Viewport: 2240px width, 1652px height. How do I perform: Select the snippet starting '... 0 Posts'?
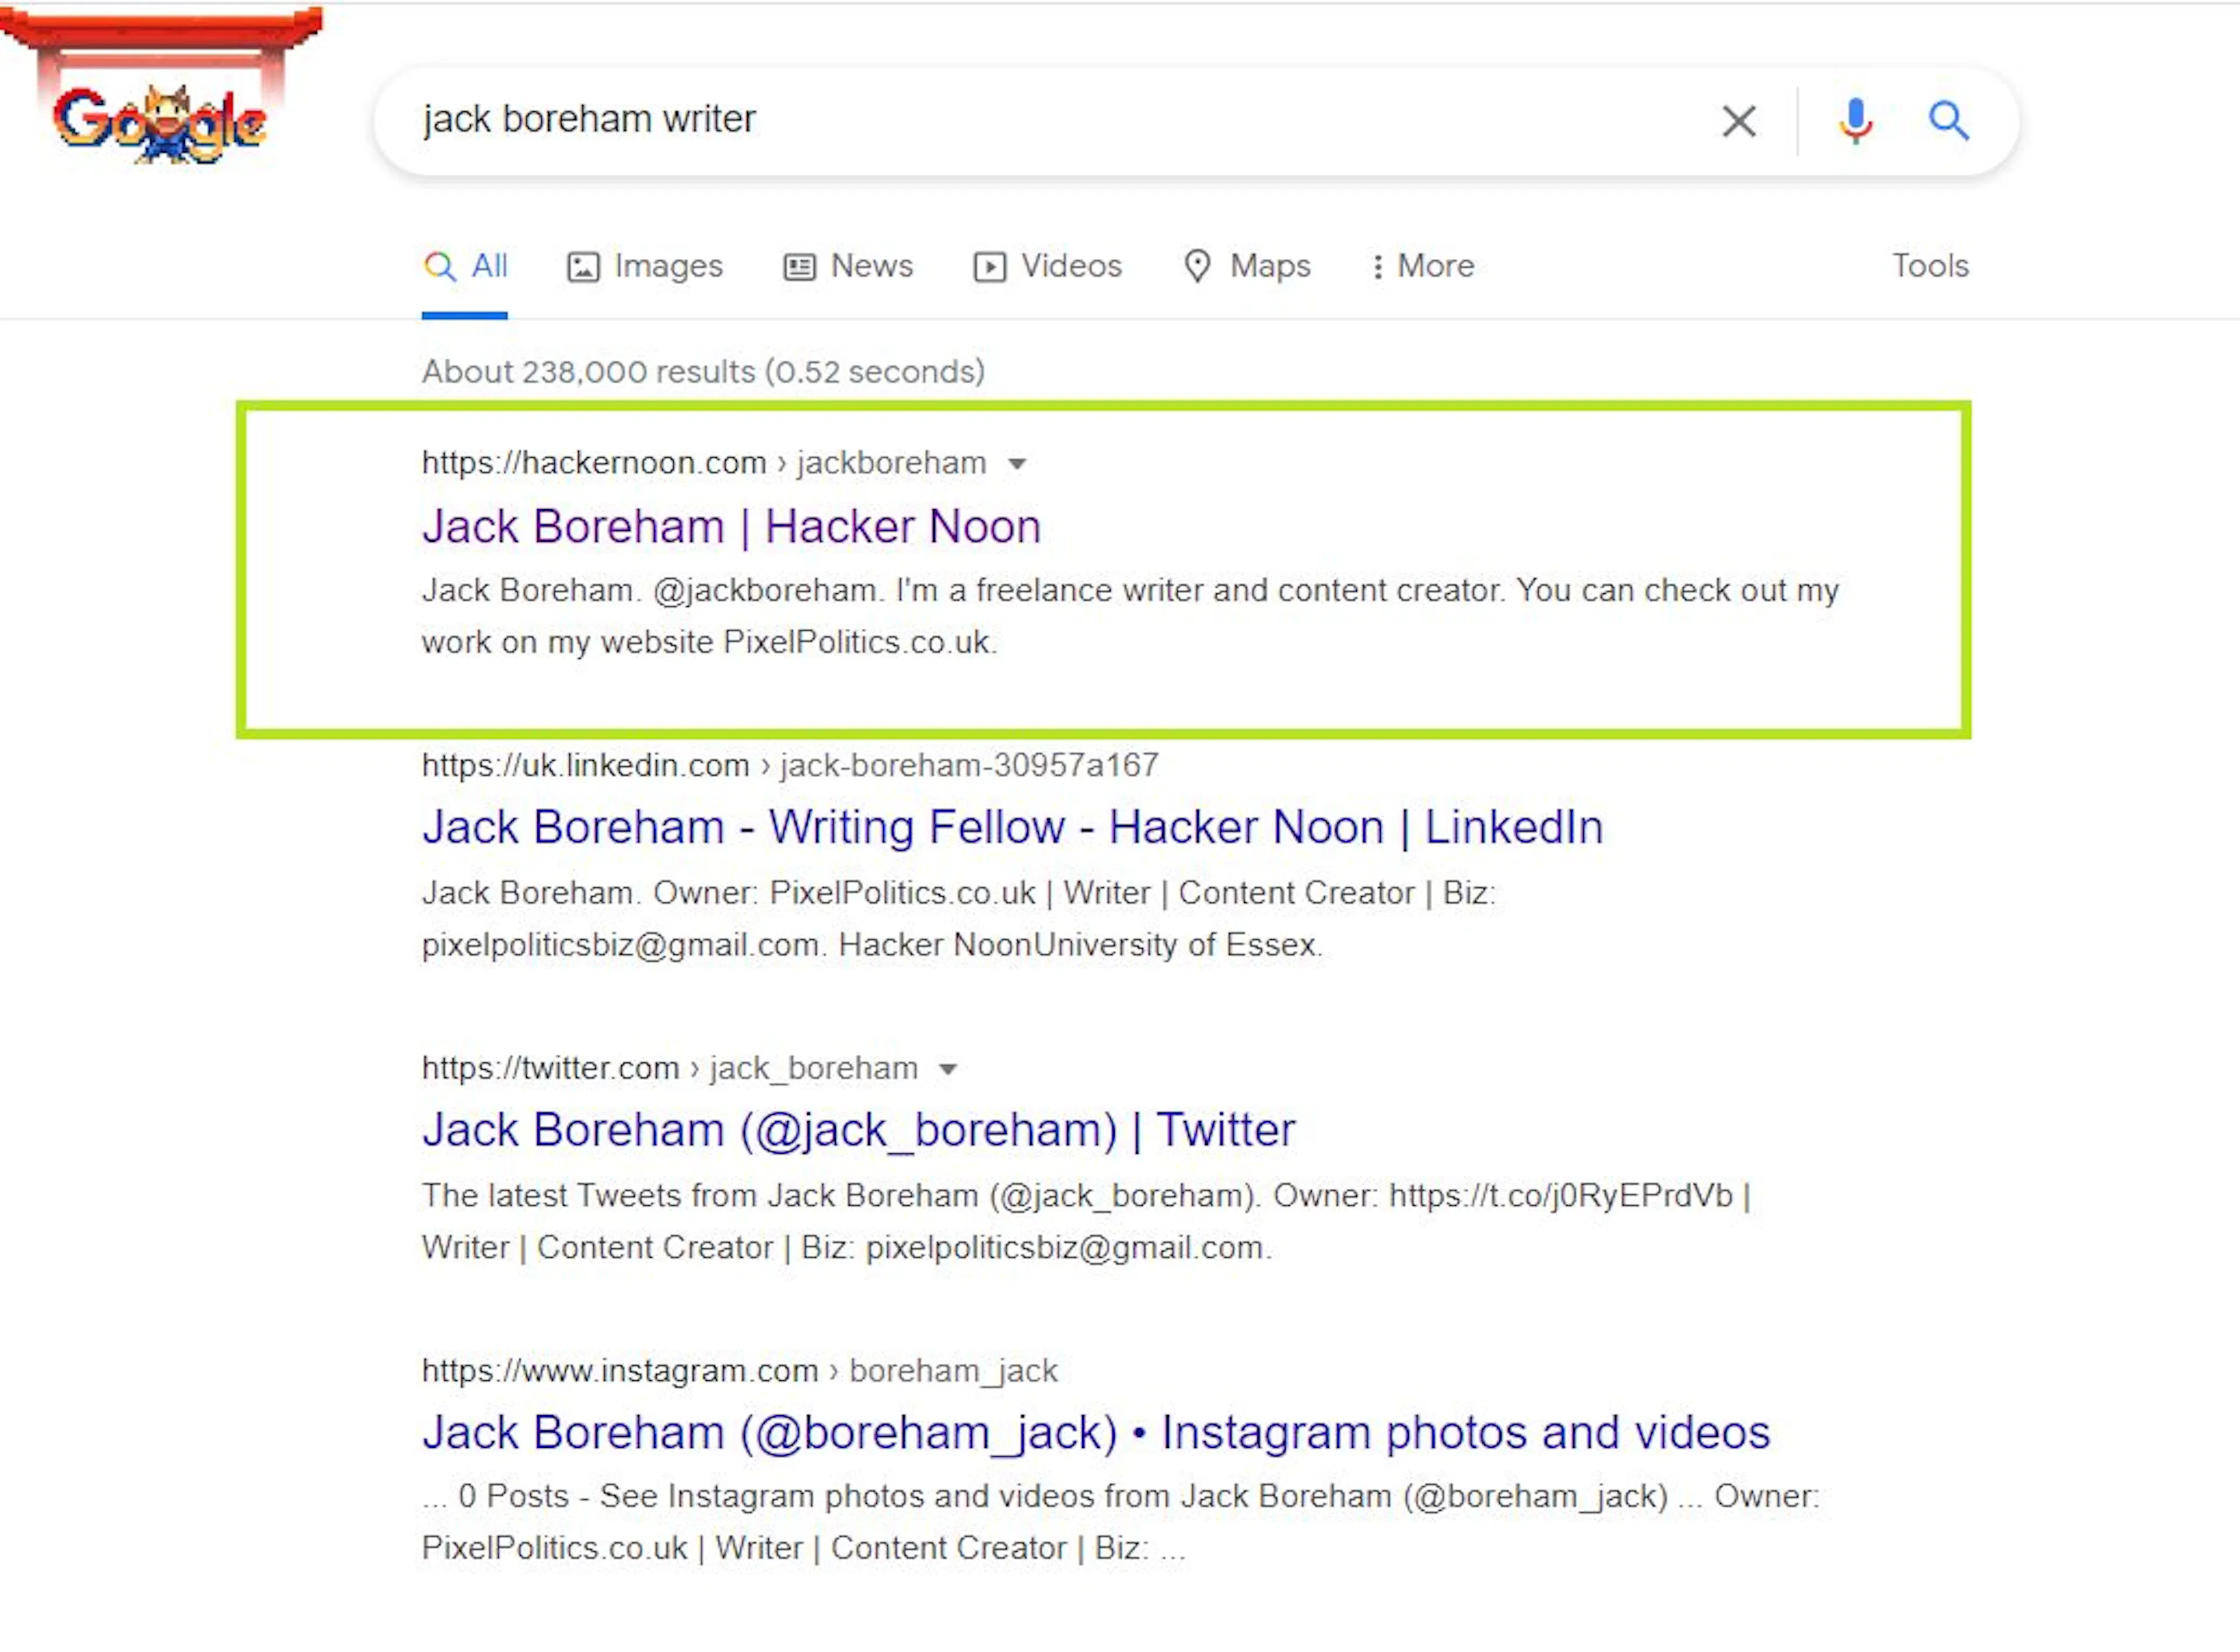[x=1120, y=1522]
